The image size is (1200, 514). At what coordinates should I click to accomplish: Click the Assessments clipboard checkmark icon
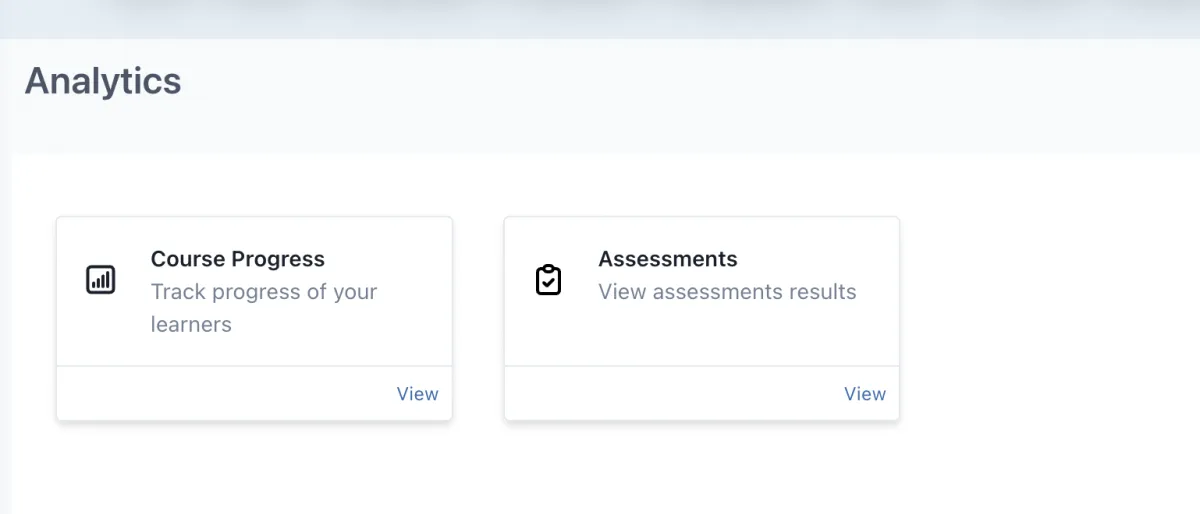[548, 280]
